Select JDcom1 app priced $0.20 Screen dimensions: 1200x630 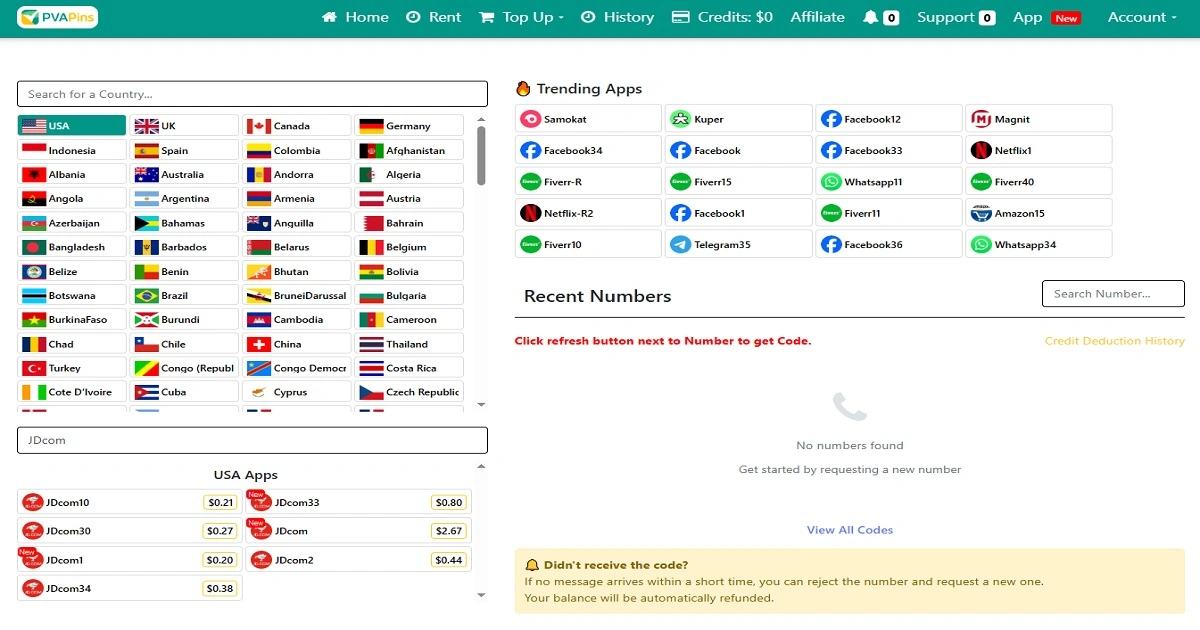point(130,560)
